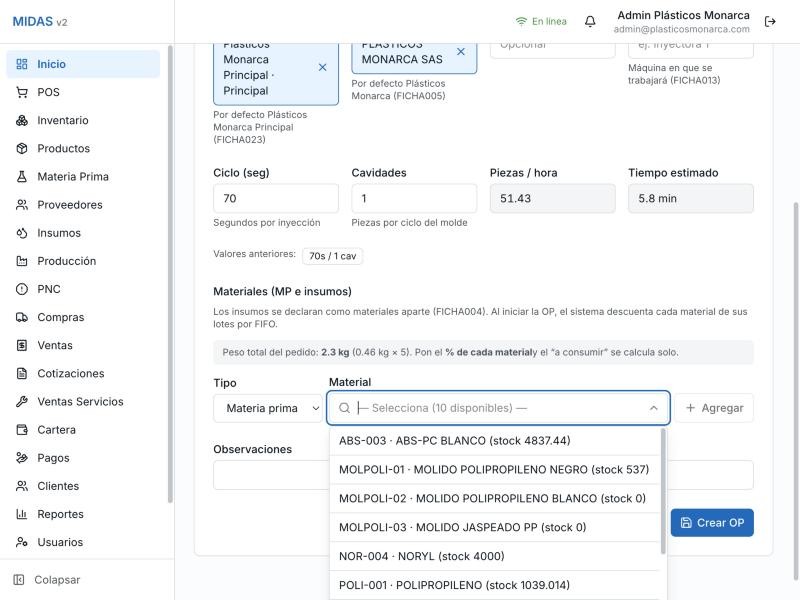The image size is (800, 600).
Task: Click the Agregar material button
Action: (714, 408)
